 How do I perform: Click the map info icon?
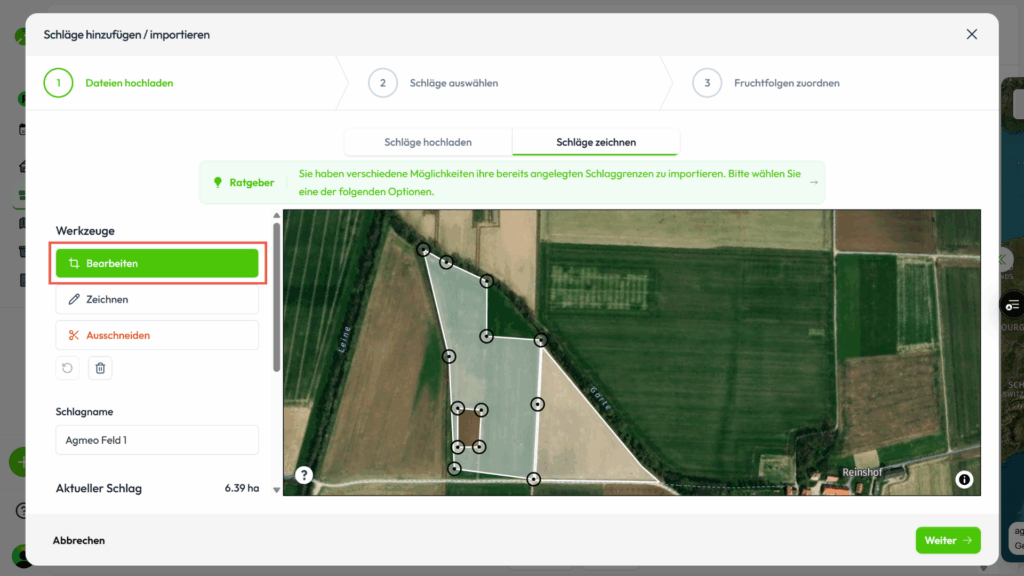[964, 479]
